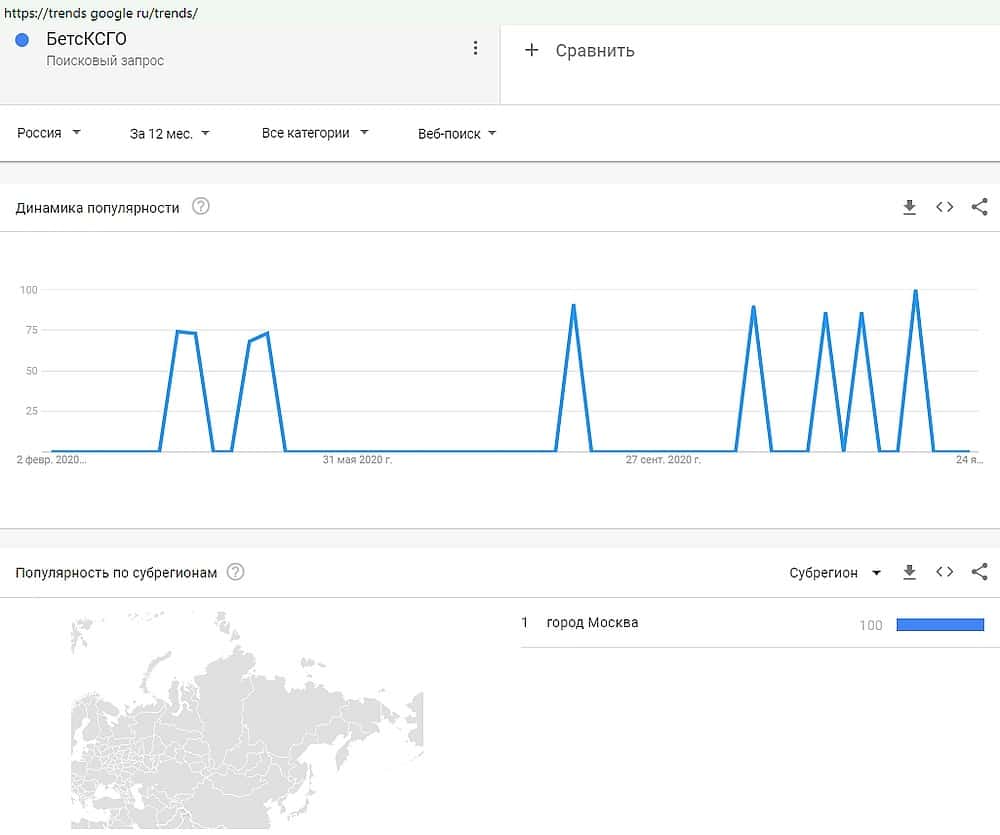This screenshot has width=1000, height=835.
Task: Click the highest peak on the chart
Action: point(915,291)
